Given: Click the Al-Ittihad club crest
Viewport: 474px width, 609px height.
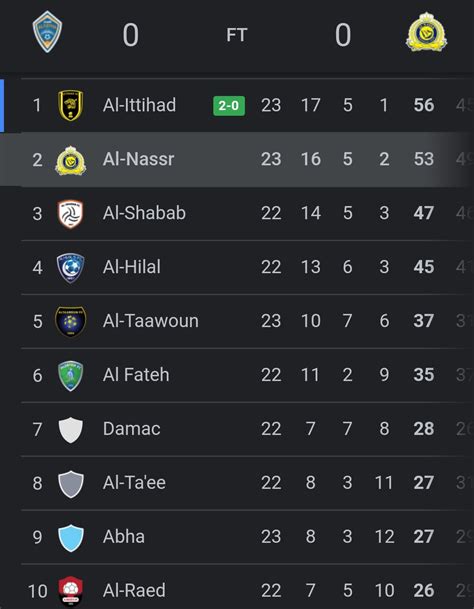Looking at the screenshot, I should (70, 105).
